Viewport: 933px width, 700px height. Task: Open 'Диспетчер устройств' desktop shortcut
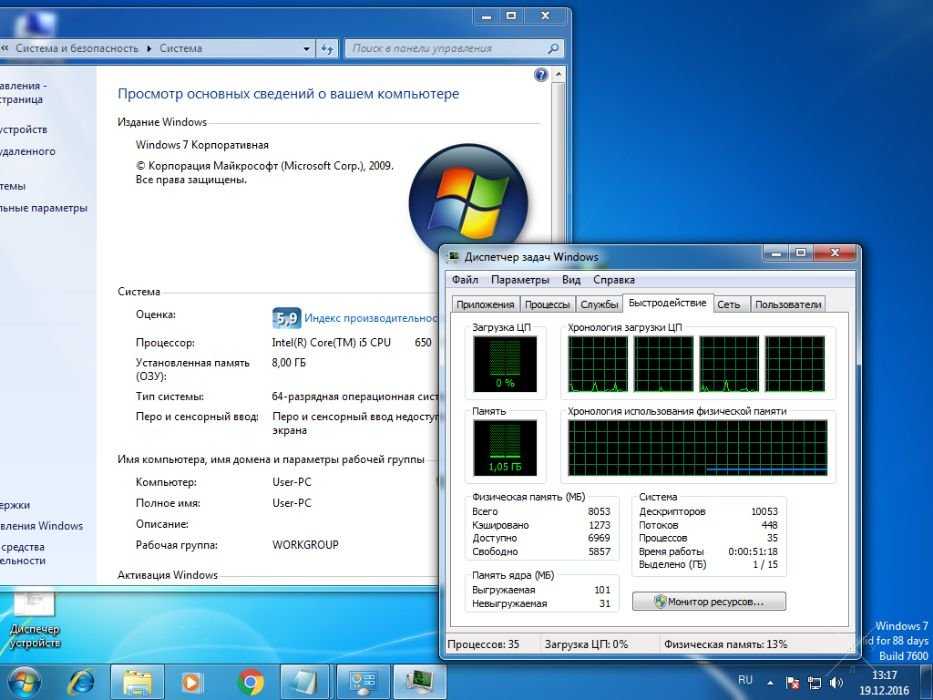pyautogui.click(x=34, y=619)
